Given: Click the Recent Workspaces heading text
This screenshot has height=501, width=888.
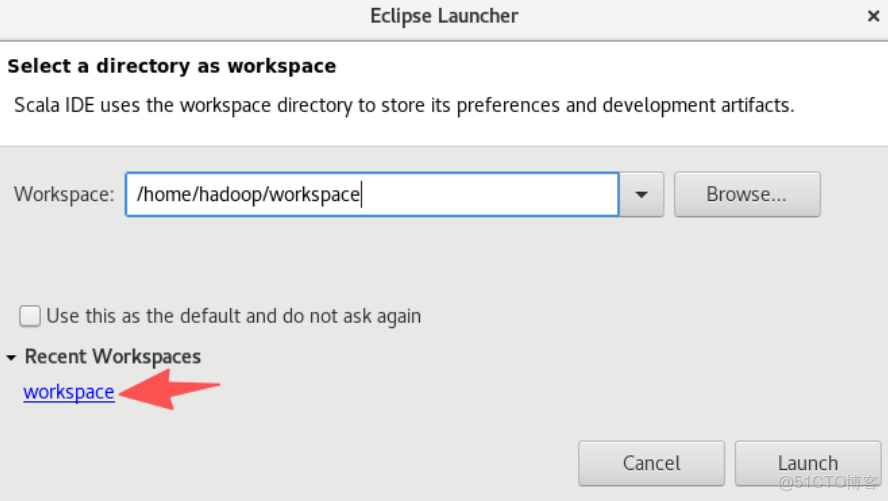Looking at the screenshot, I should pos(112,357).
